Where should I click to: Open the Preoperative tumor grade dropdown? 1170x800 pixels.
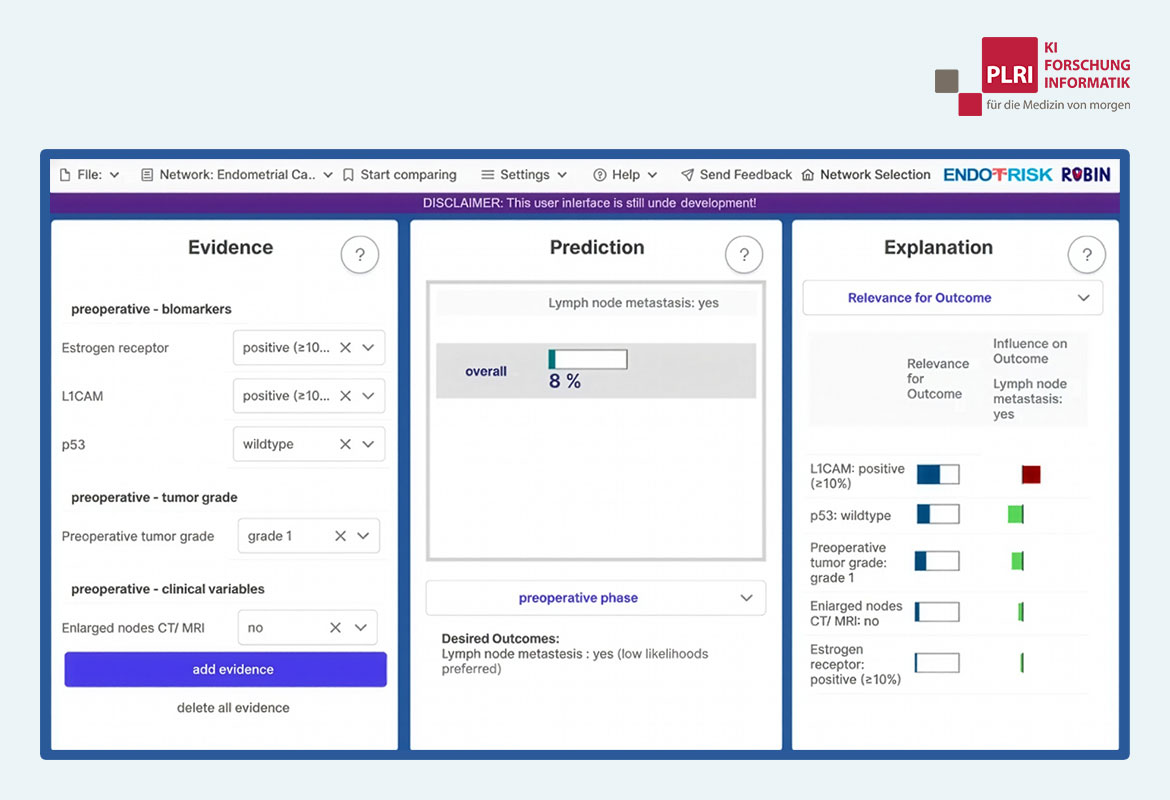click(x=363, y=536)
